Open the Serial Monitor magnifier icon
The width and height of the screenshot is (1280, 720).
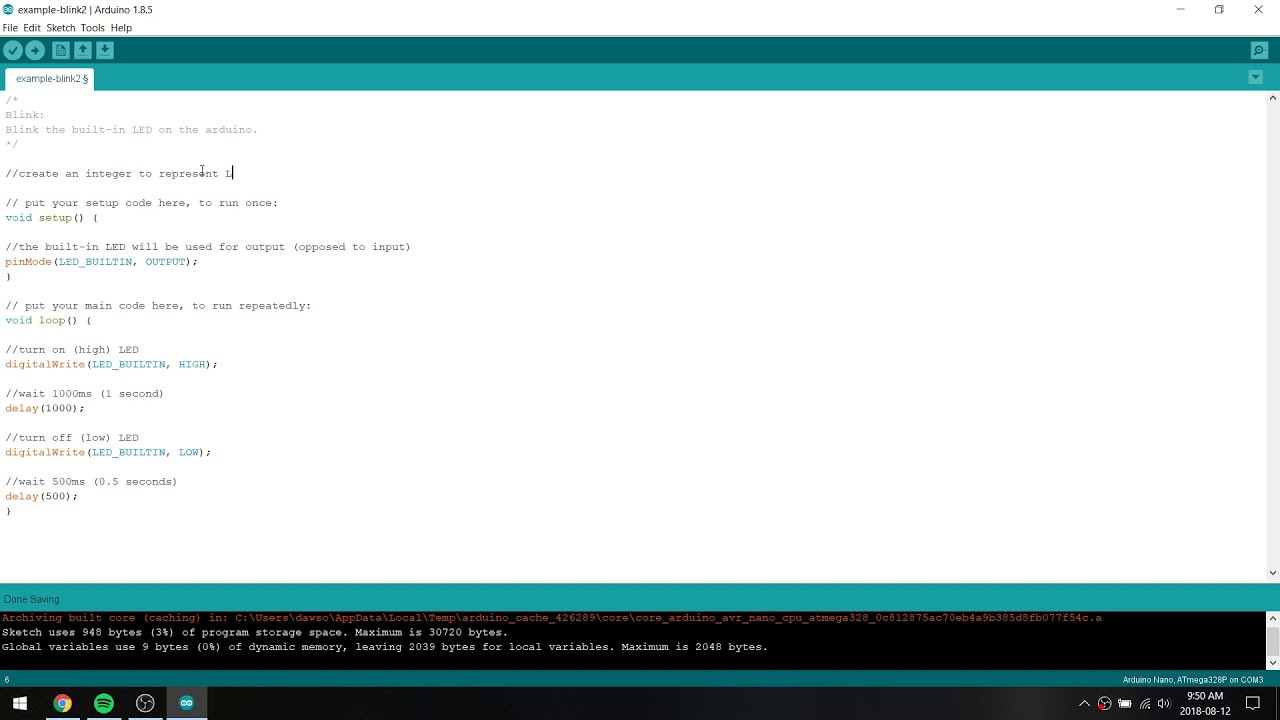tap(1259, 50)
